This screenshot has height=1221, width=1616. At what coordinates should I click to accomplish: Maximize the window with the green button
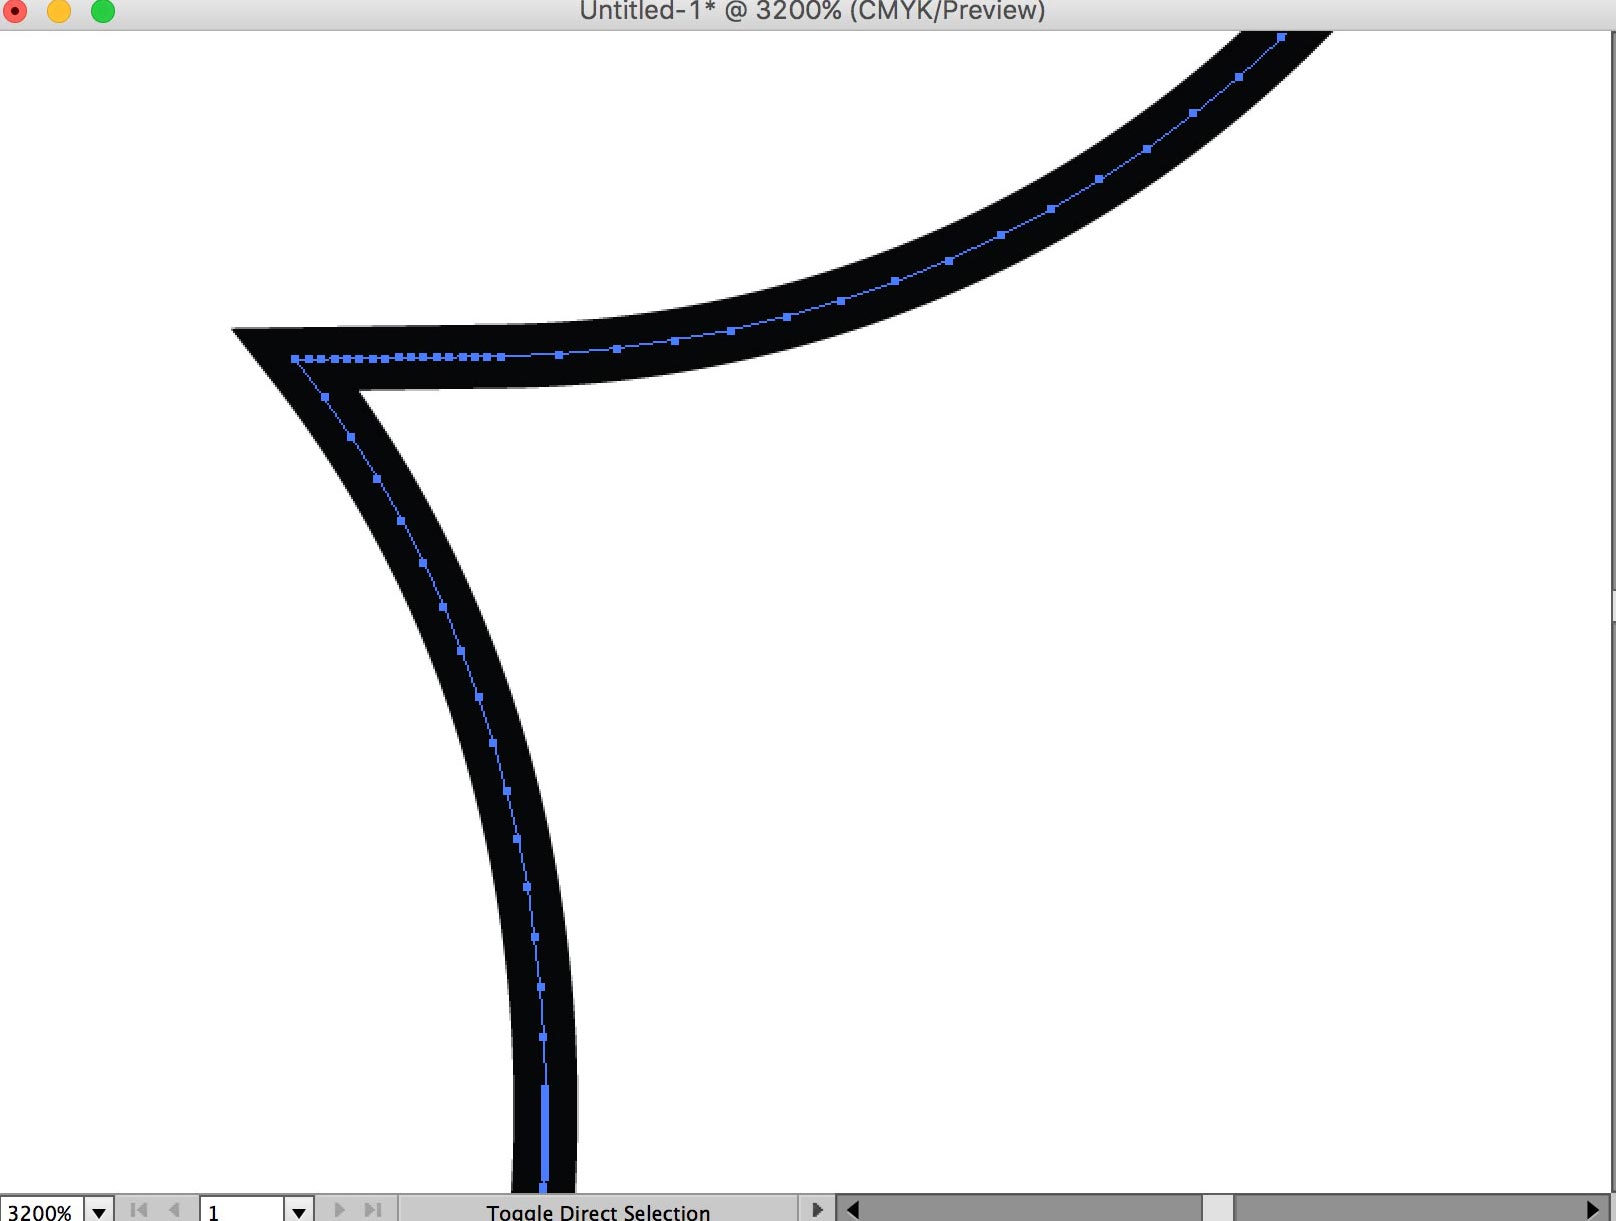[103, 11]
